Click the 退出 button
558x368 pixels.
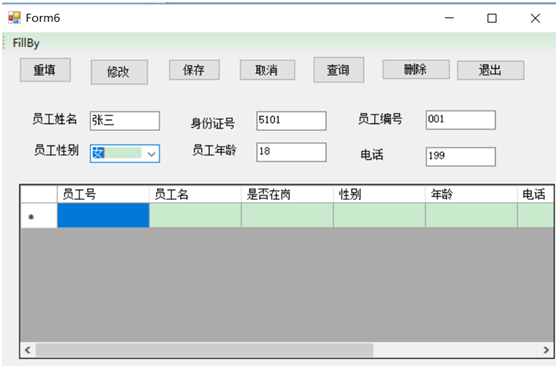click(490, 70)
